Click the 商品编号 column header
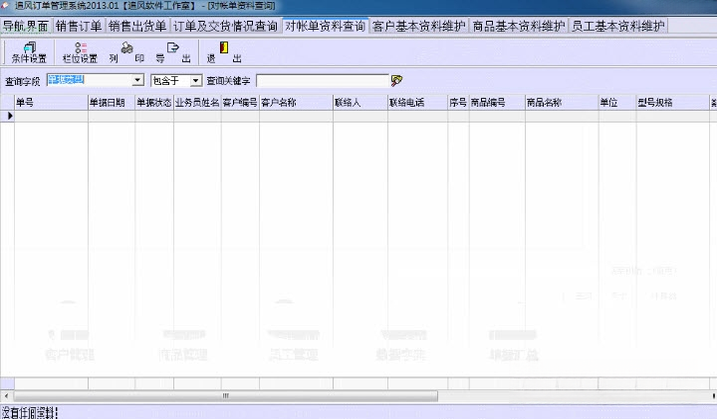The height and width of the screenshot is (419, 717). [497, 102]
